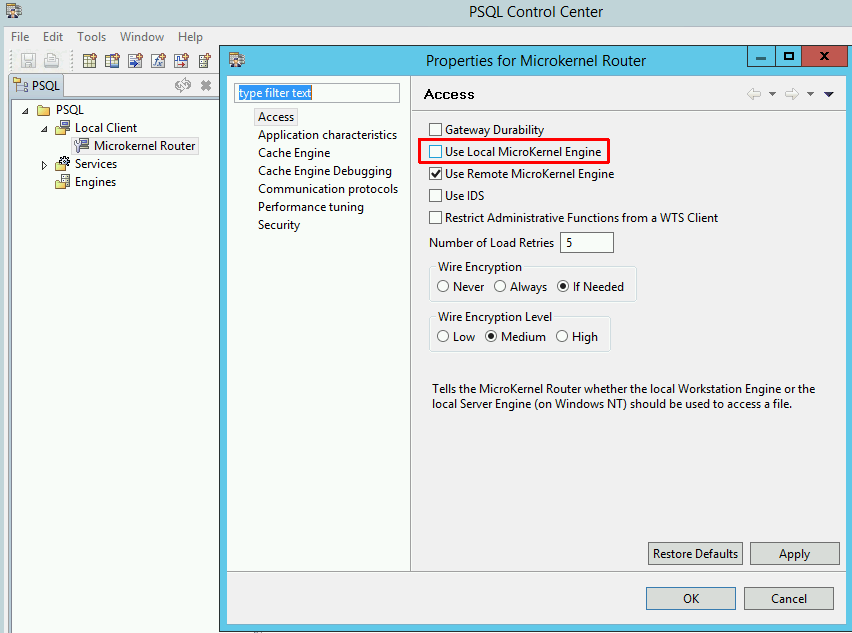Collapse the PSQL root tree node
Screen dimensions: 852x633
pos(25,111)
